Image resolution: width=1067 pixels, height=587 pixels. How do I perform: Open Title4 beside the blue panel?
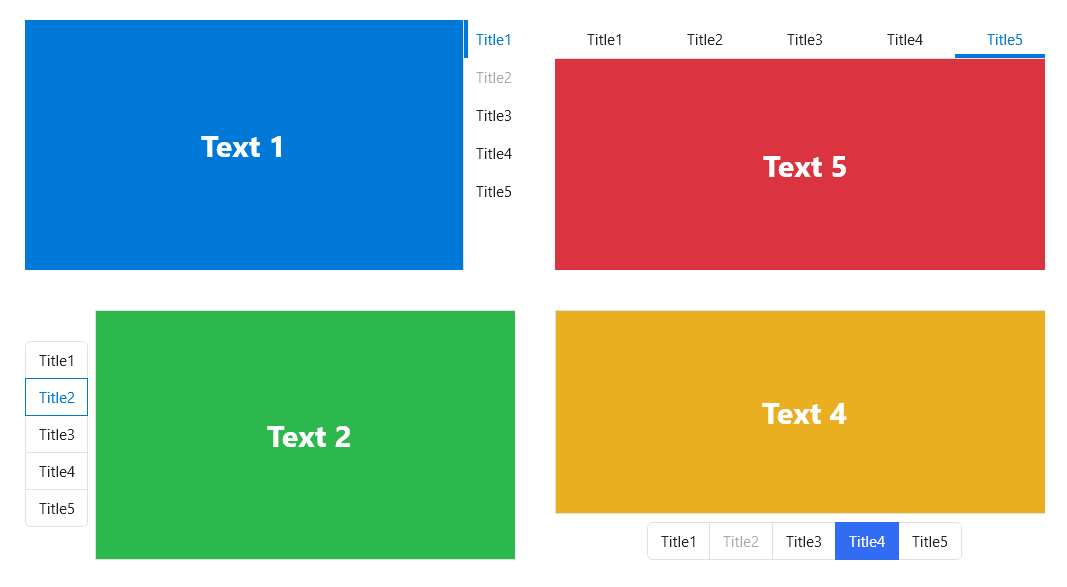(493, 154)
